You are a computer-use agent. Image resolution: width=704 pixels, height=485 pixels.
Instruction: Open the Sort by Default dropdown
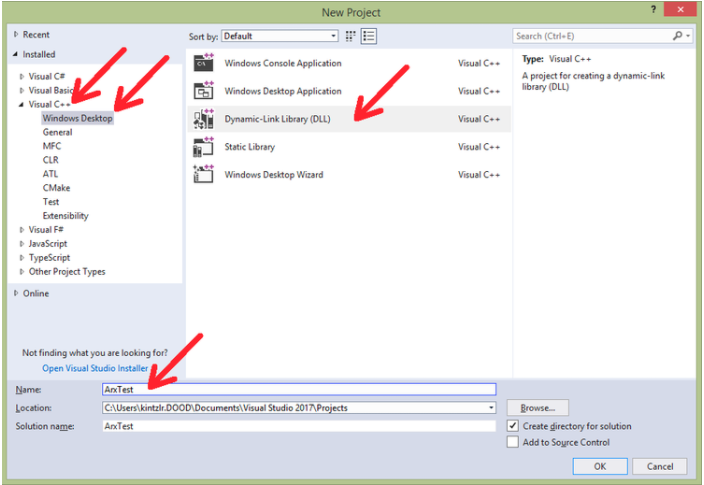click(280, 36)
